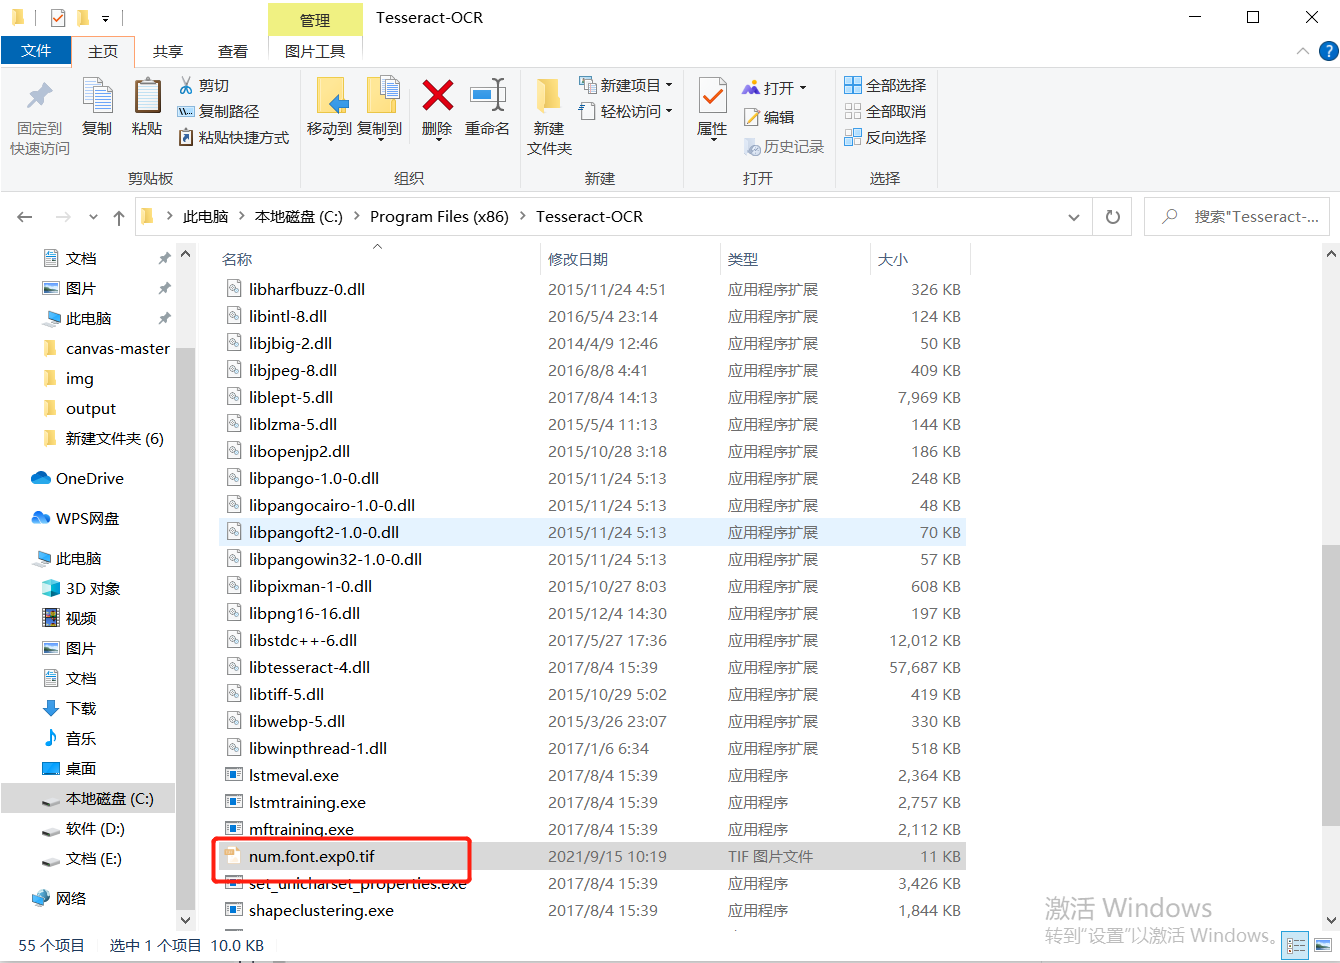Click the Copy to icon

point(382,97)
